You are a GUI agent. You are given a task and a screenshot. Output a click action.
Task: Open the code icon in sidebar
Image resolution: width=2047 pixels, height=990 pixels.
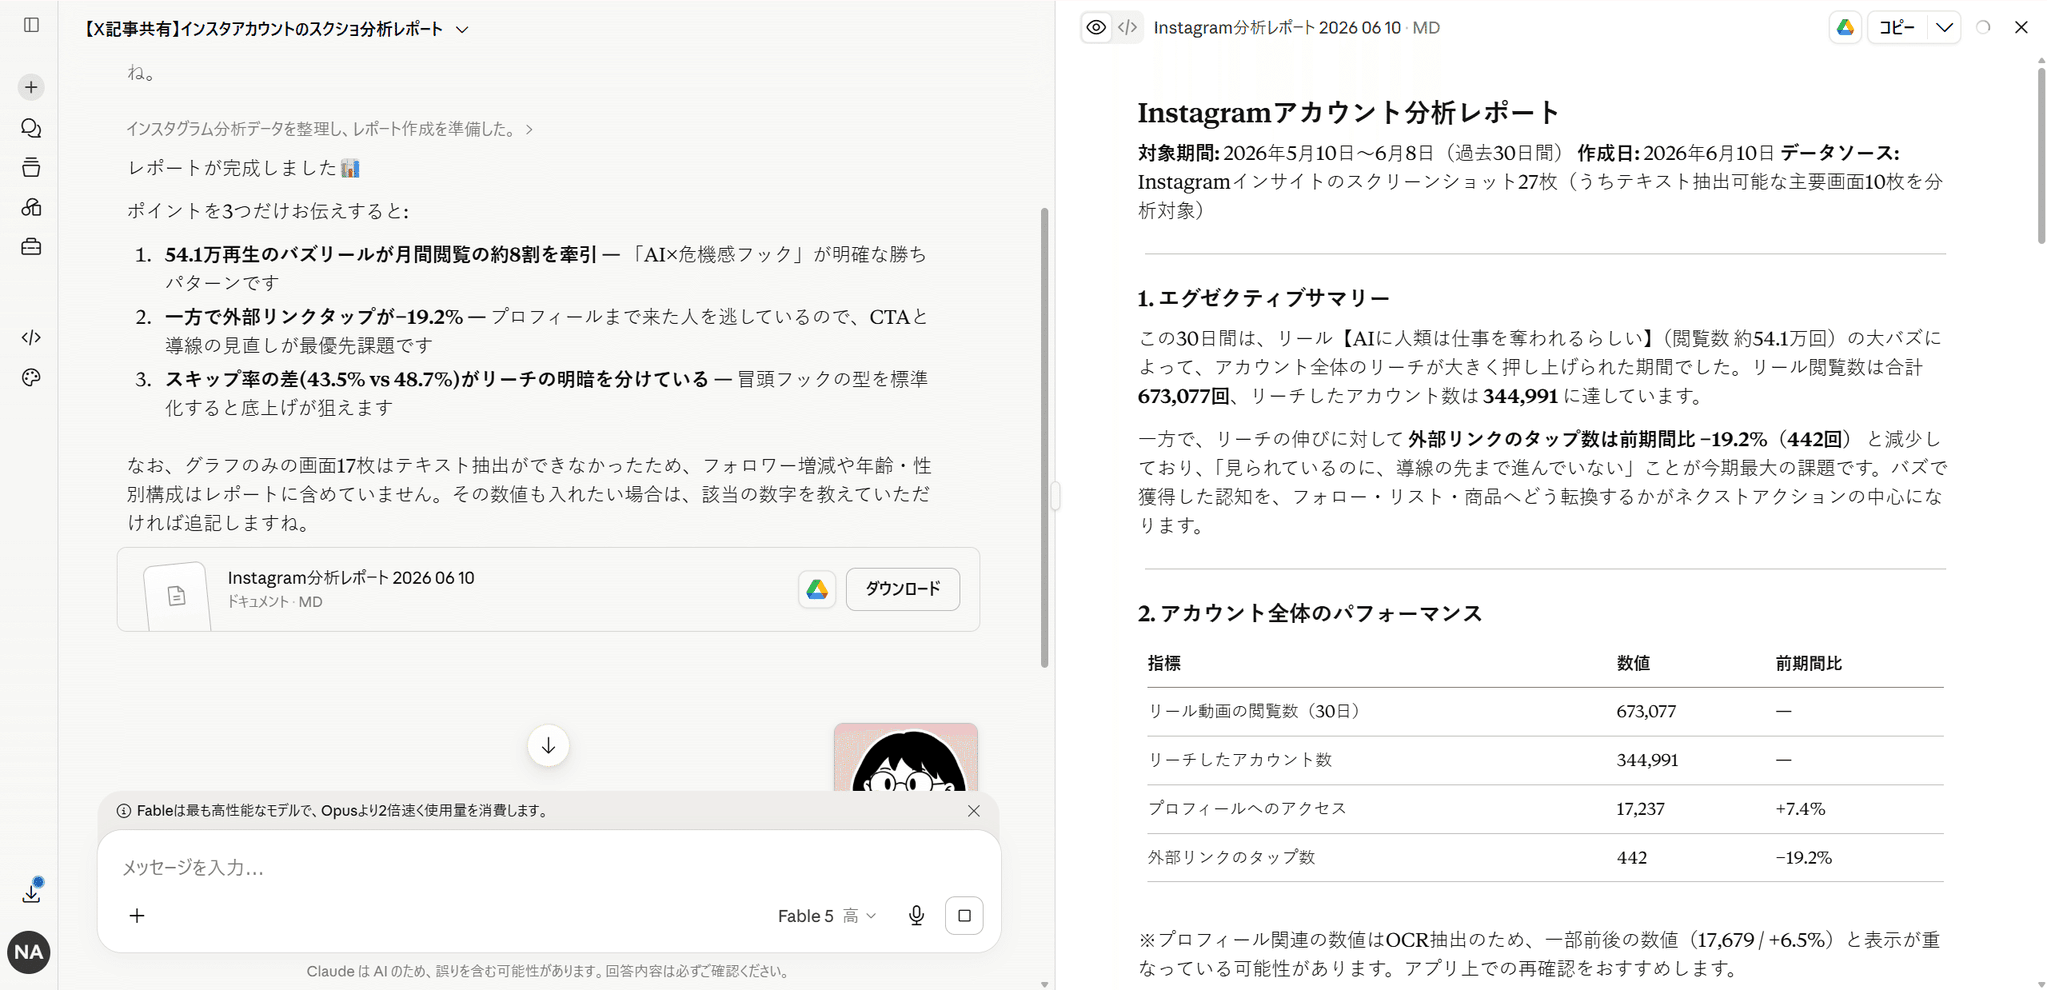pos(31,337)
